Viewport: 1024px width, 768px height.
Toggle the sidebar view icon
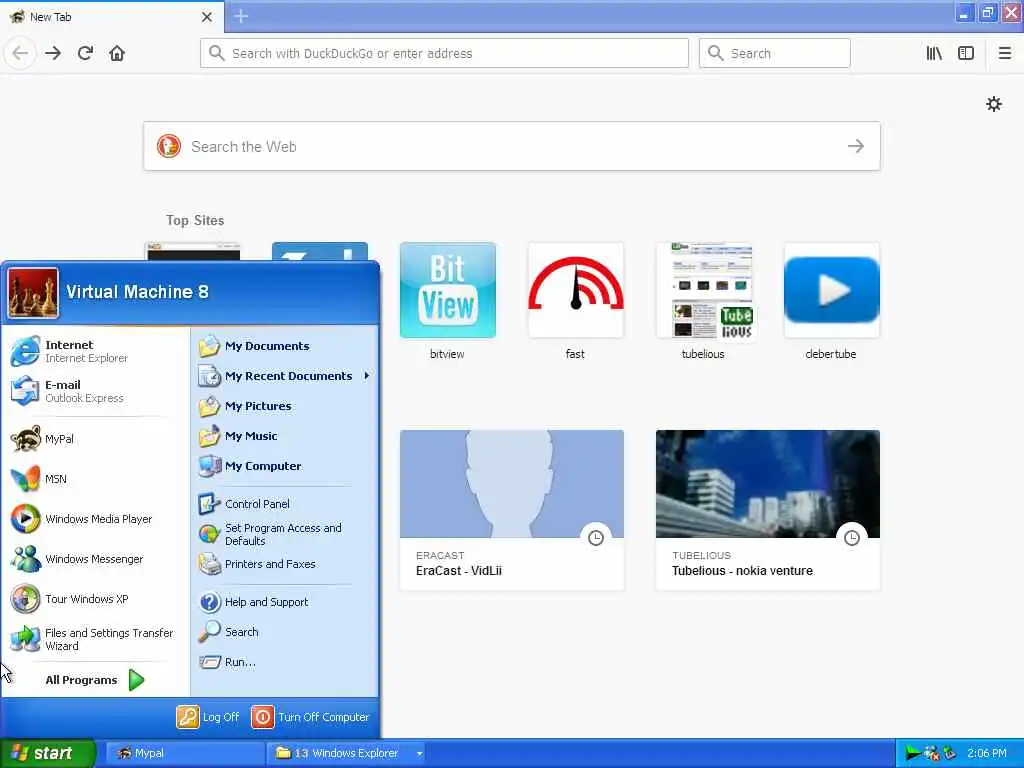point(966,53)
